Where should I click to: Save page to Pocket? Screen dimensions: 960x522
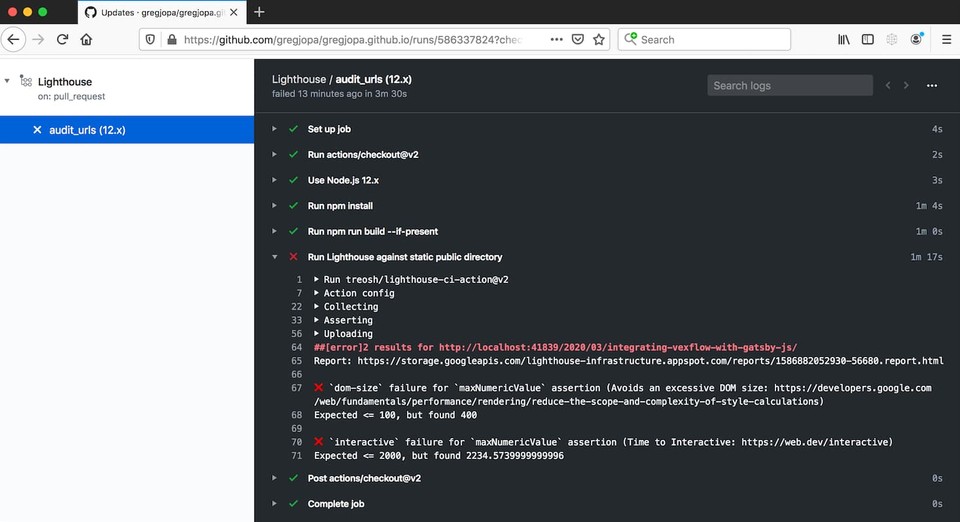click(x=577, y=39)
